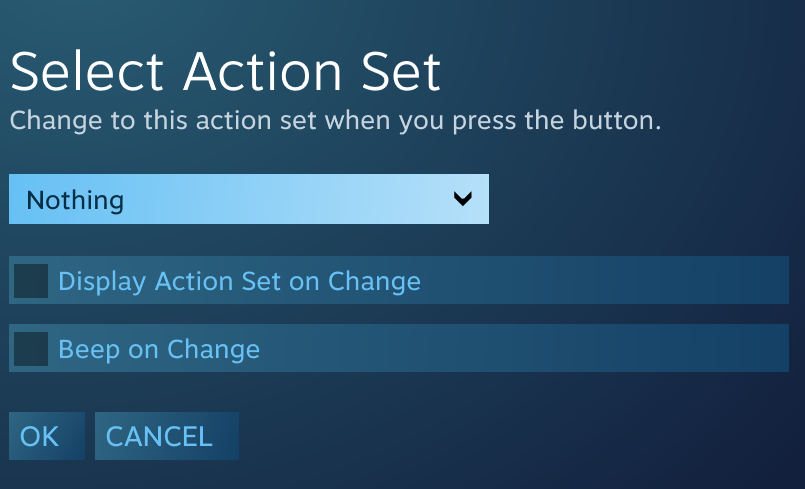The width and height of the screenshot is (805, 489).
Task: Tick the Beep on Change checkbox
Action: point(31,349)
